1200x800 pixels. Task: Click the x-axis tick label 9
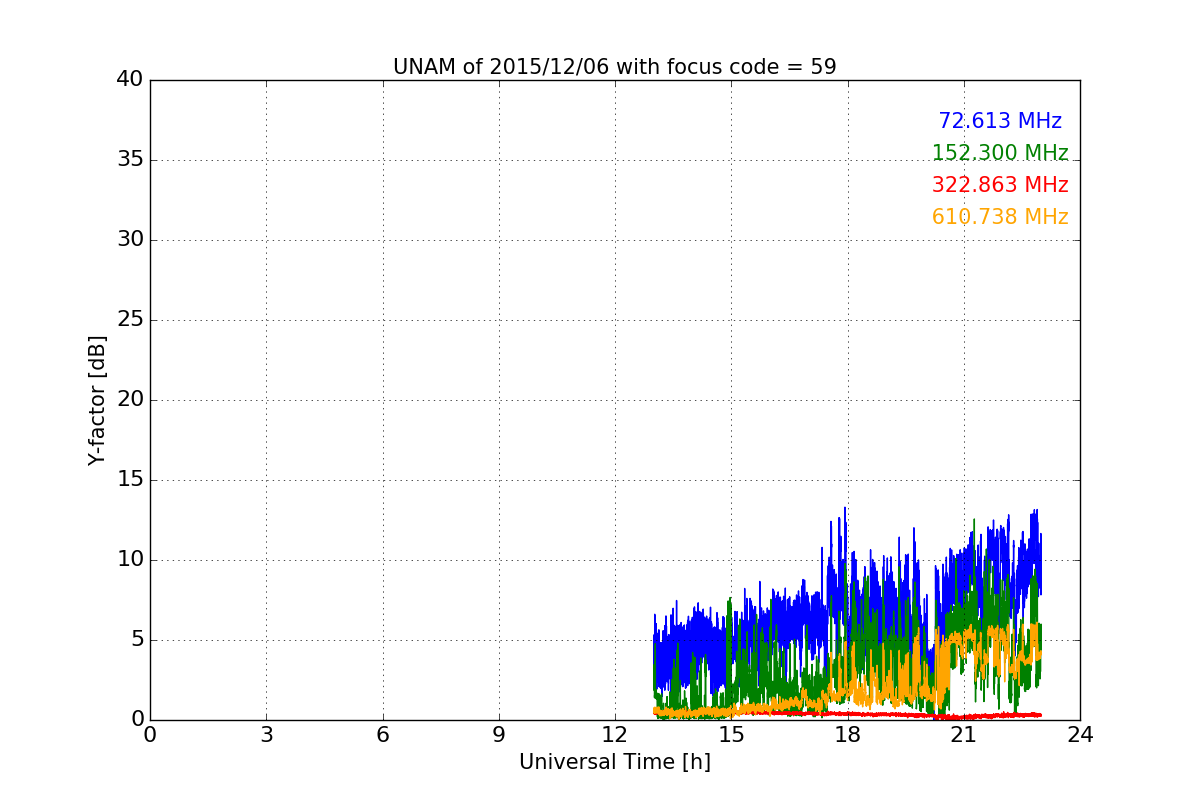point(499,735)
